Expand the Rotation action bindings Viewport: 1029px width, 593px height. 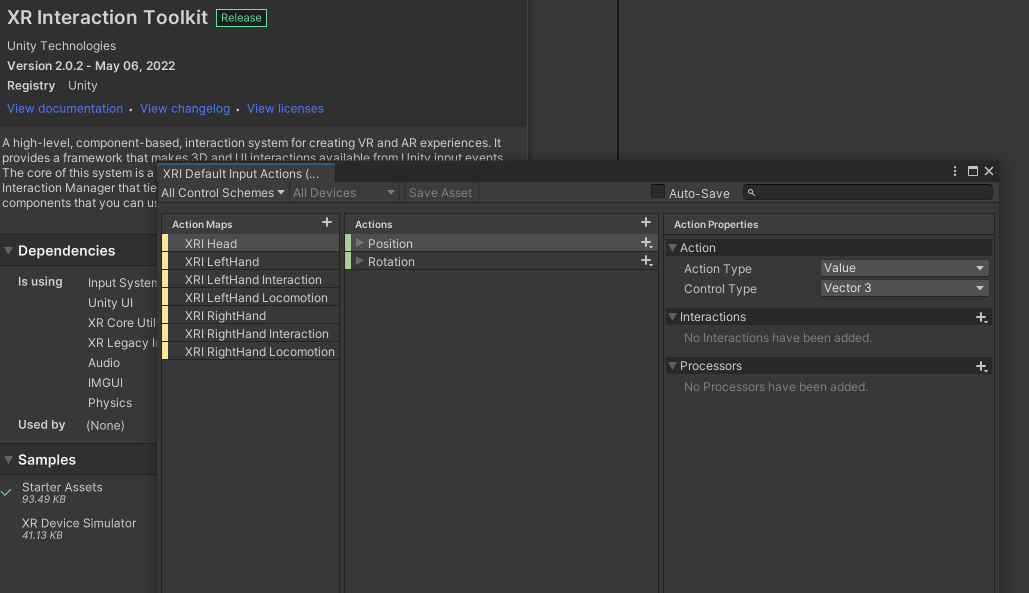360,261
